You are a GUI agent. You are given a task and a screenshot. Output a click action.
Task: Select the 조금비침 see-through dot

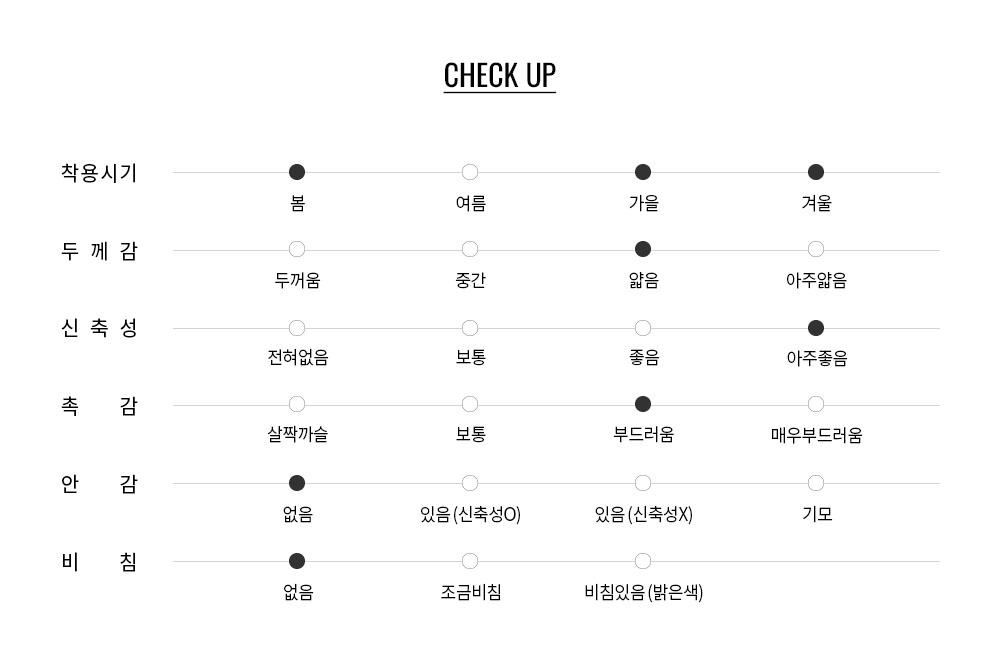470,561
